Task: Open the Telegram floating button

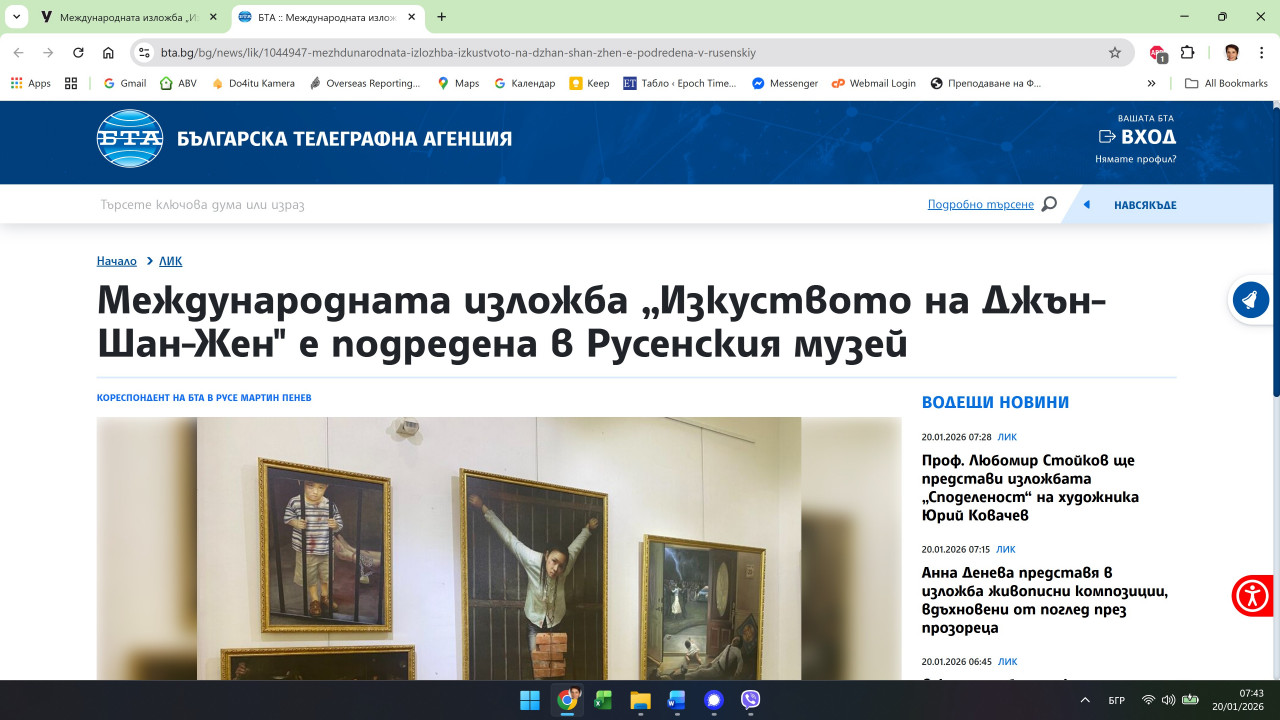Action: [1250, 299]
